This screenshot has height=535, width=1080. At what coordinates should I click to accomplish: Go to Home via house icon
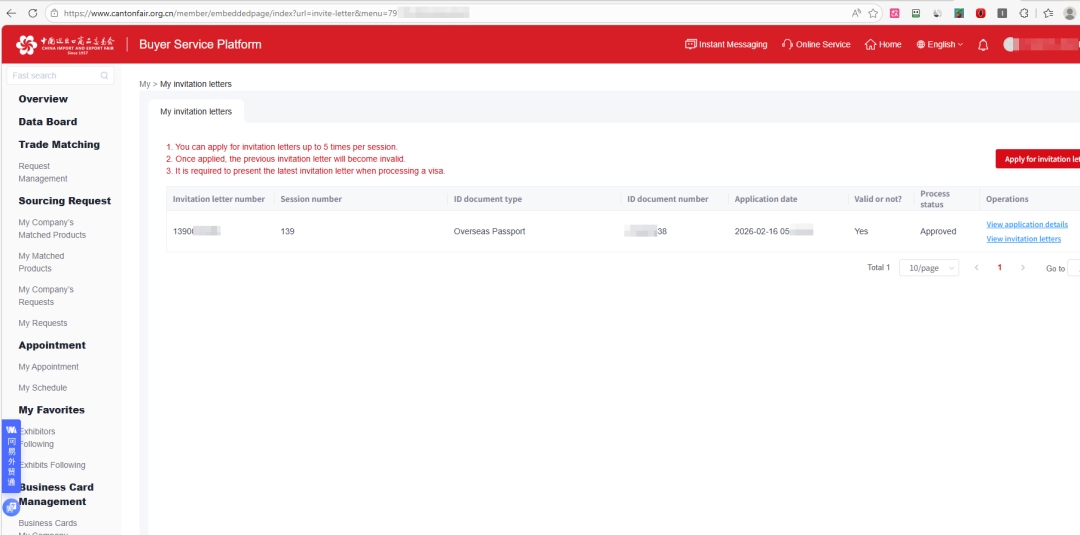883,45
